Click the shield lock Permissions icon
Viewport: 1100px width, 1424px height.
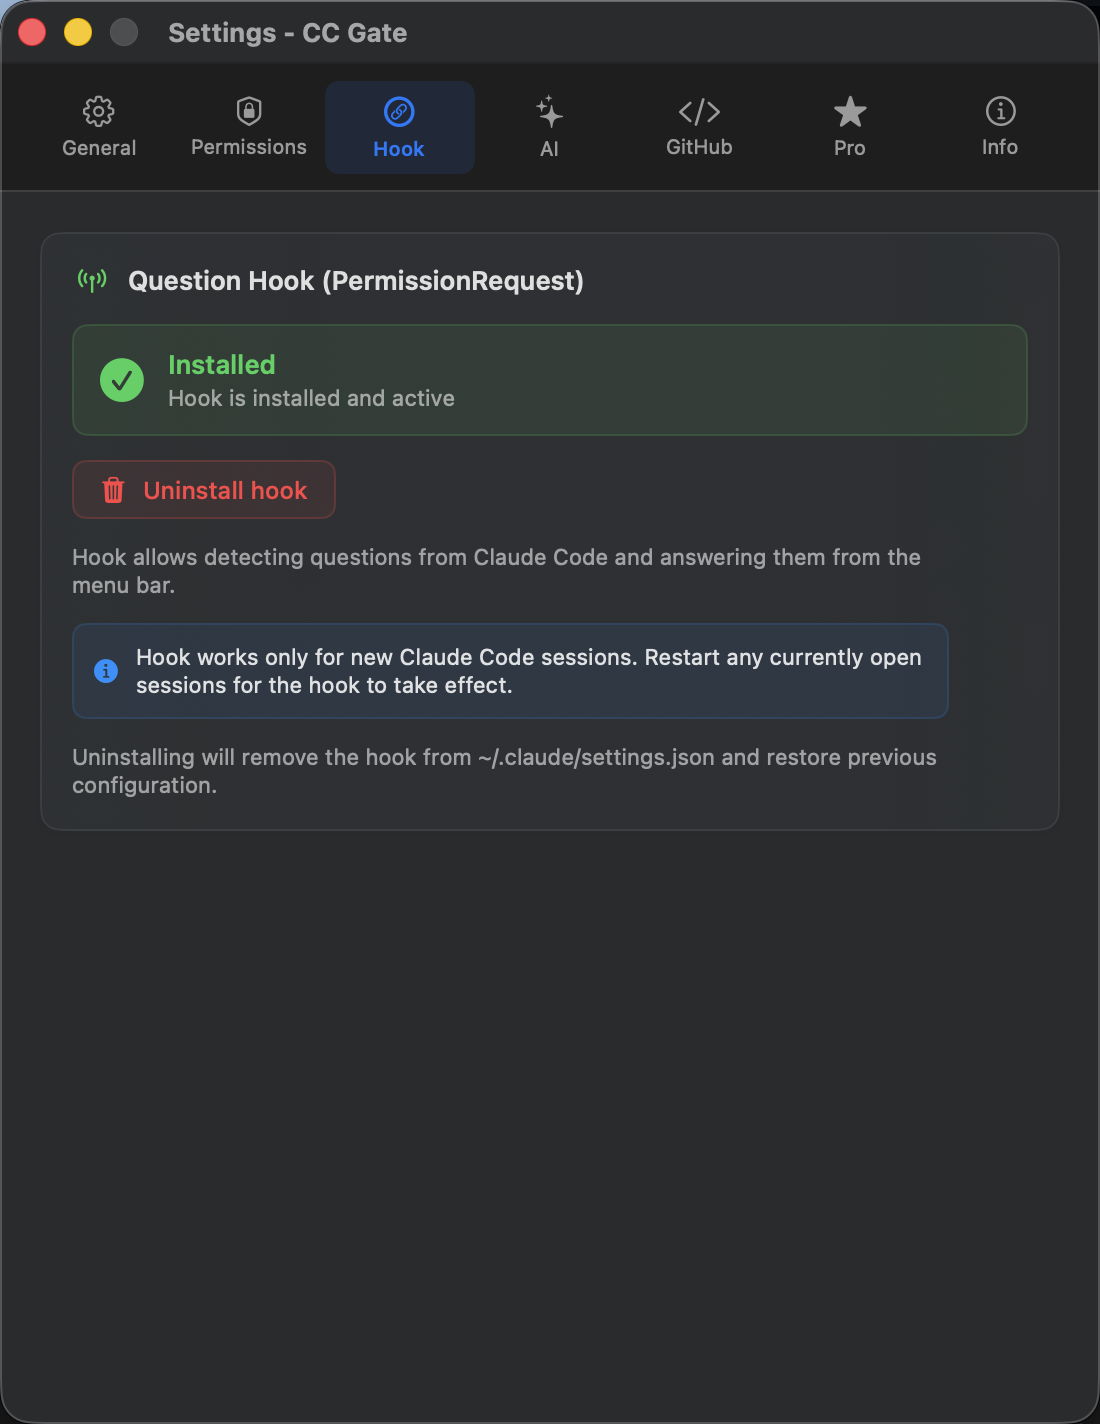click(x=248, y=111)
